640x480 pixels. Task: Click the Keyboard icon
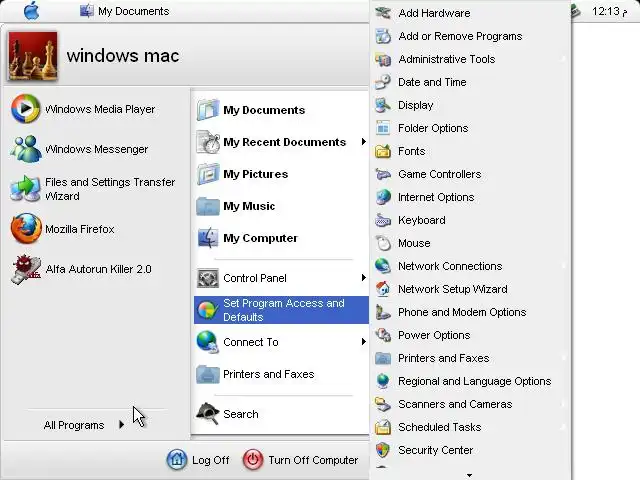(x=383, y=220)
